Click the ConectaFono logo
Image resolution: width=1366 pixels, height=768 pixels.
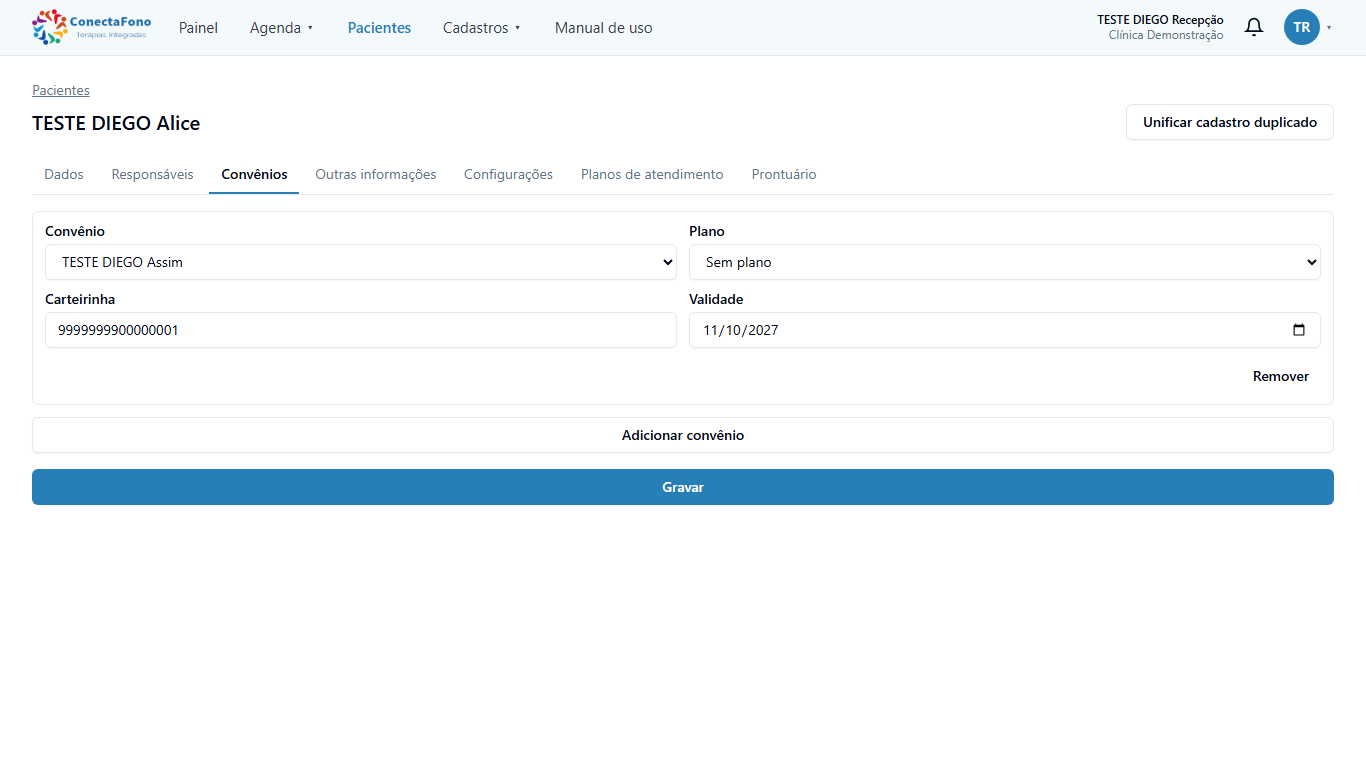point(92,27)
